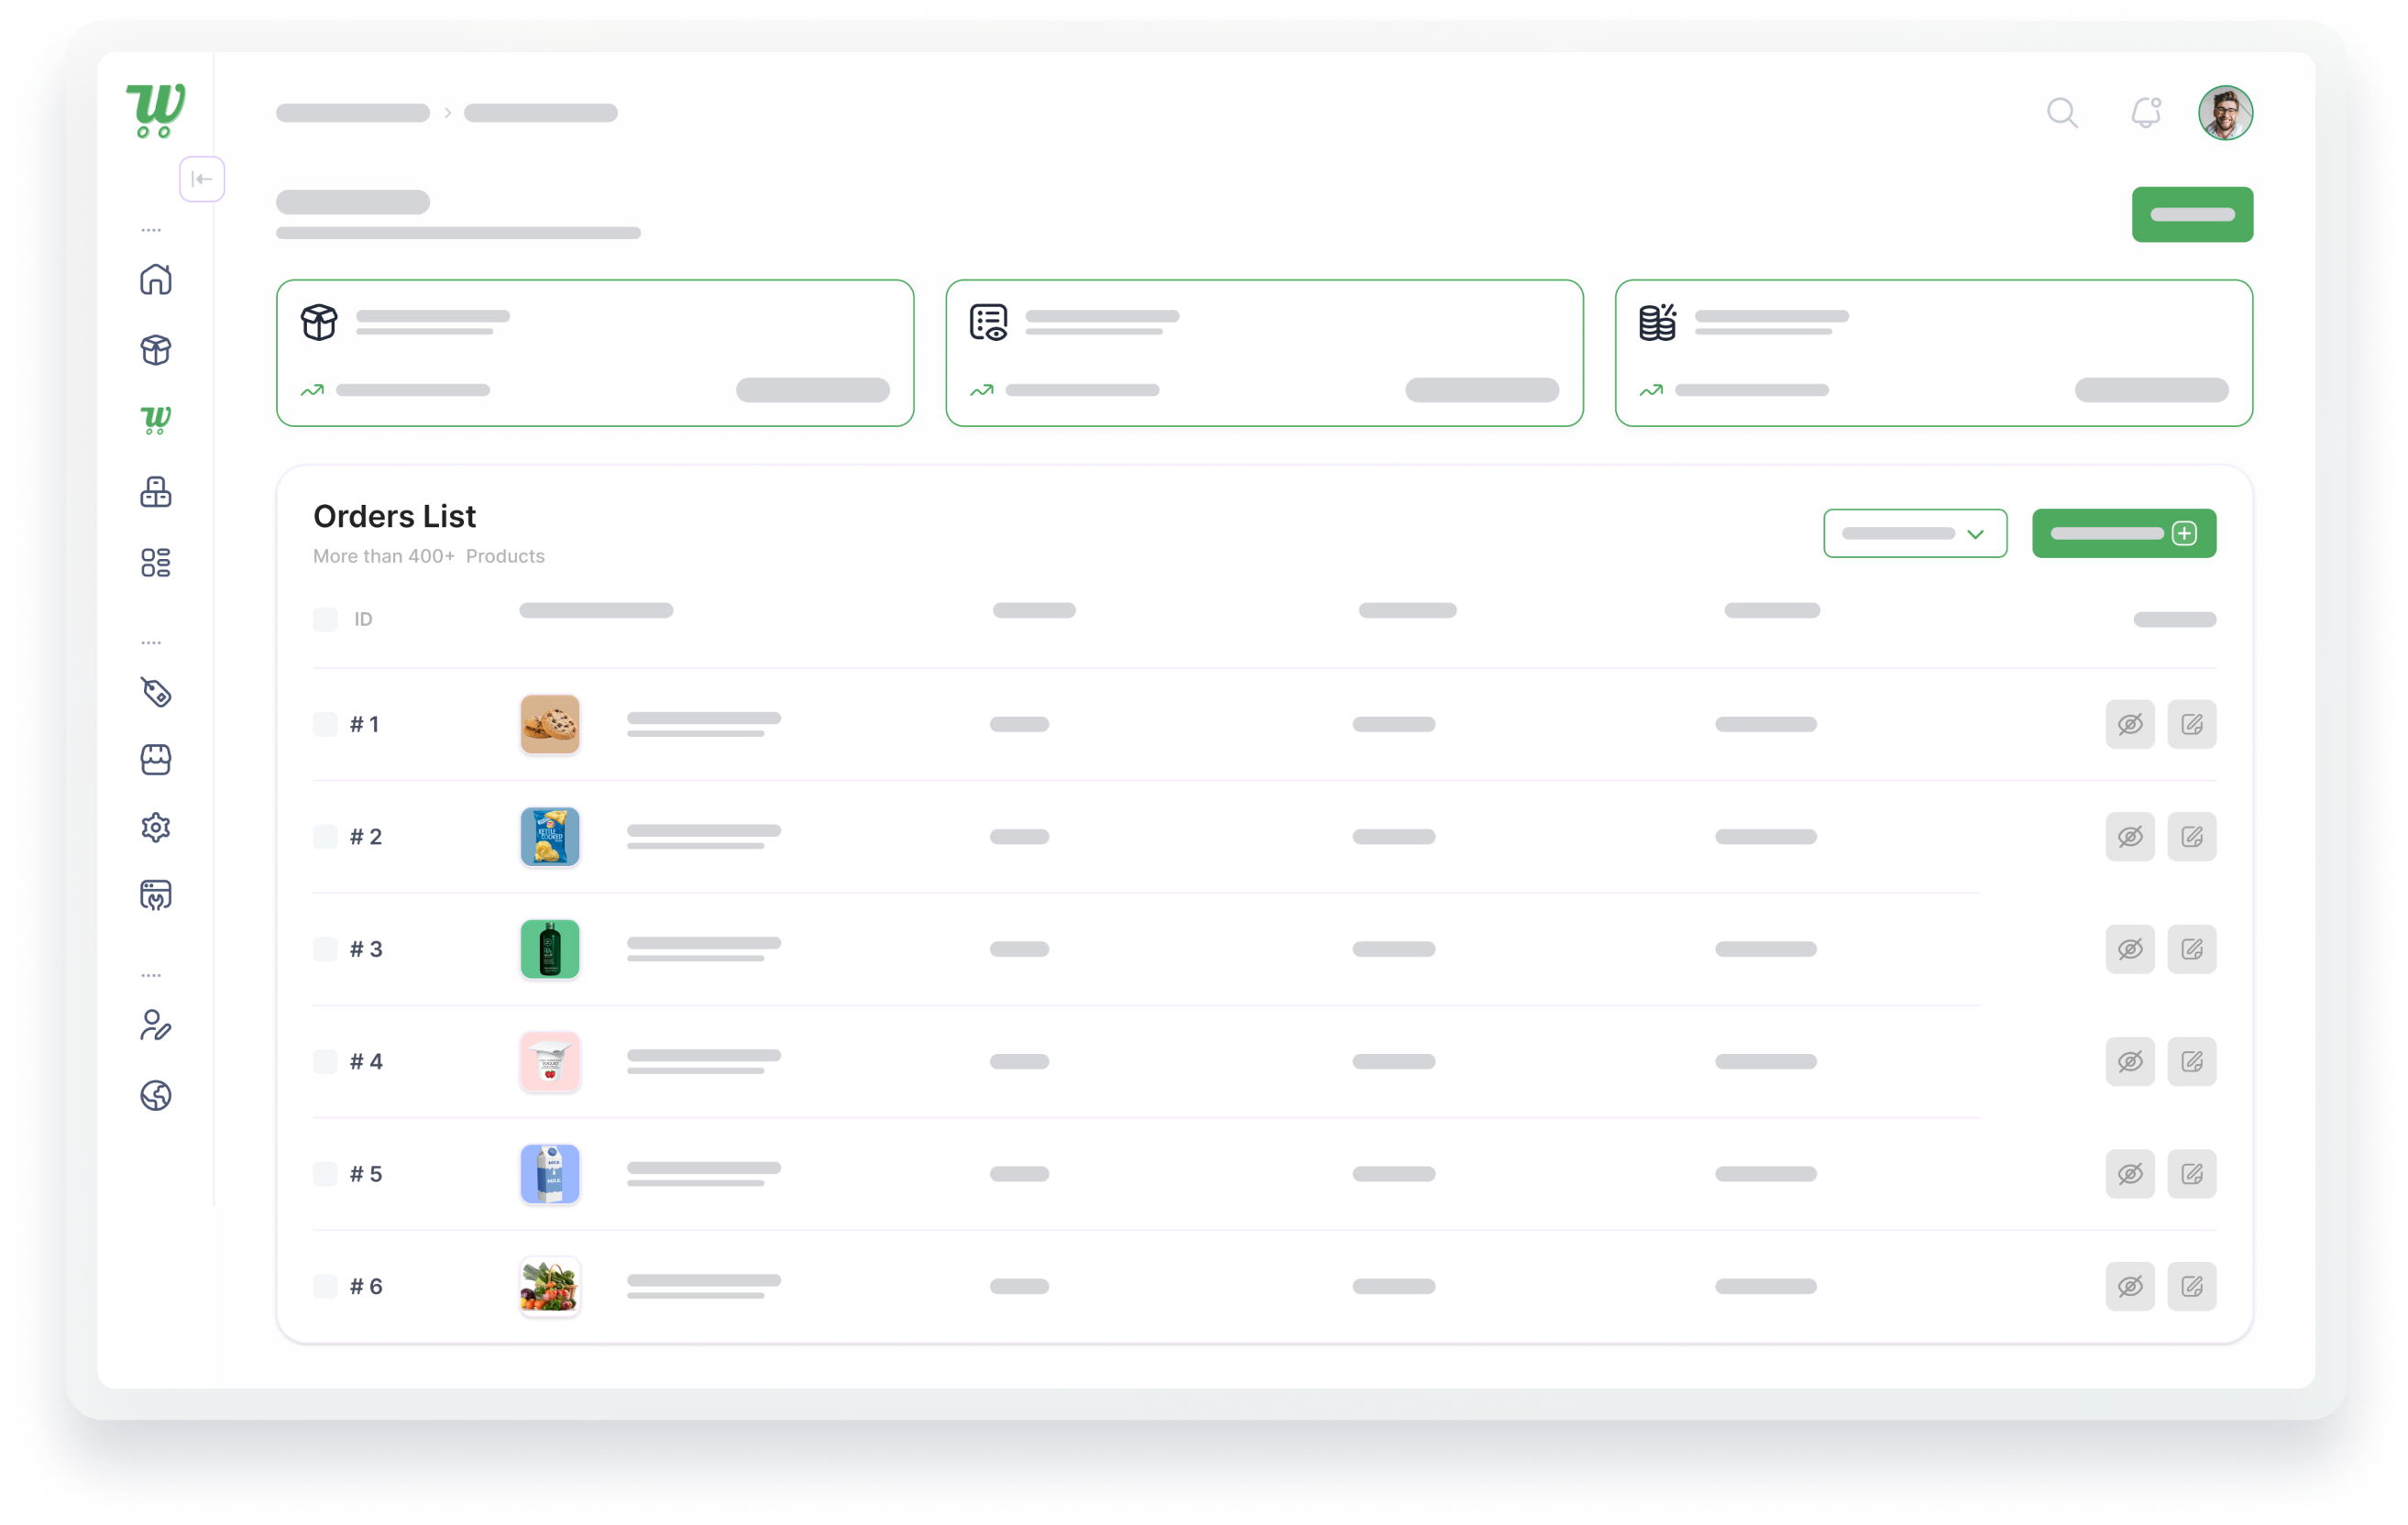The width and height of the screenshot is (2408, 1525).
Task: Click the Orders List heading
Action: (x=394, y=516)
